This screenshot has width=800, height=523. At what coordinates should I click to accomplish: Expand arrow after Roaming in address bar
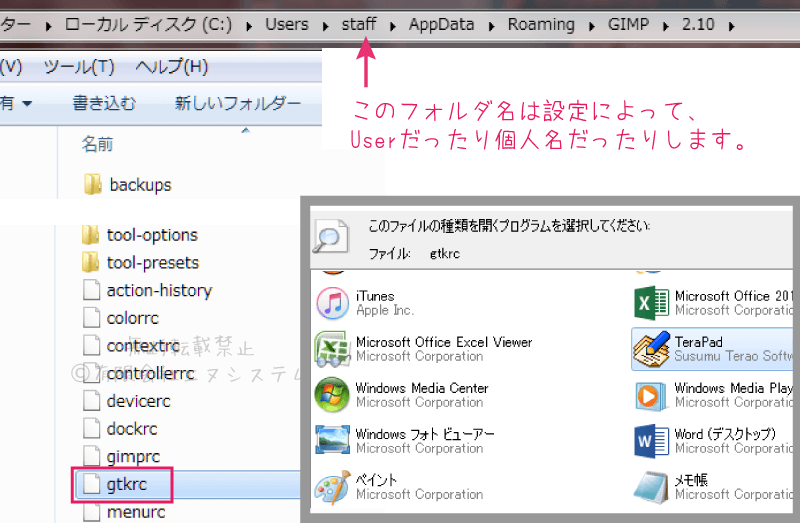pos(591,26)
